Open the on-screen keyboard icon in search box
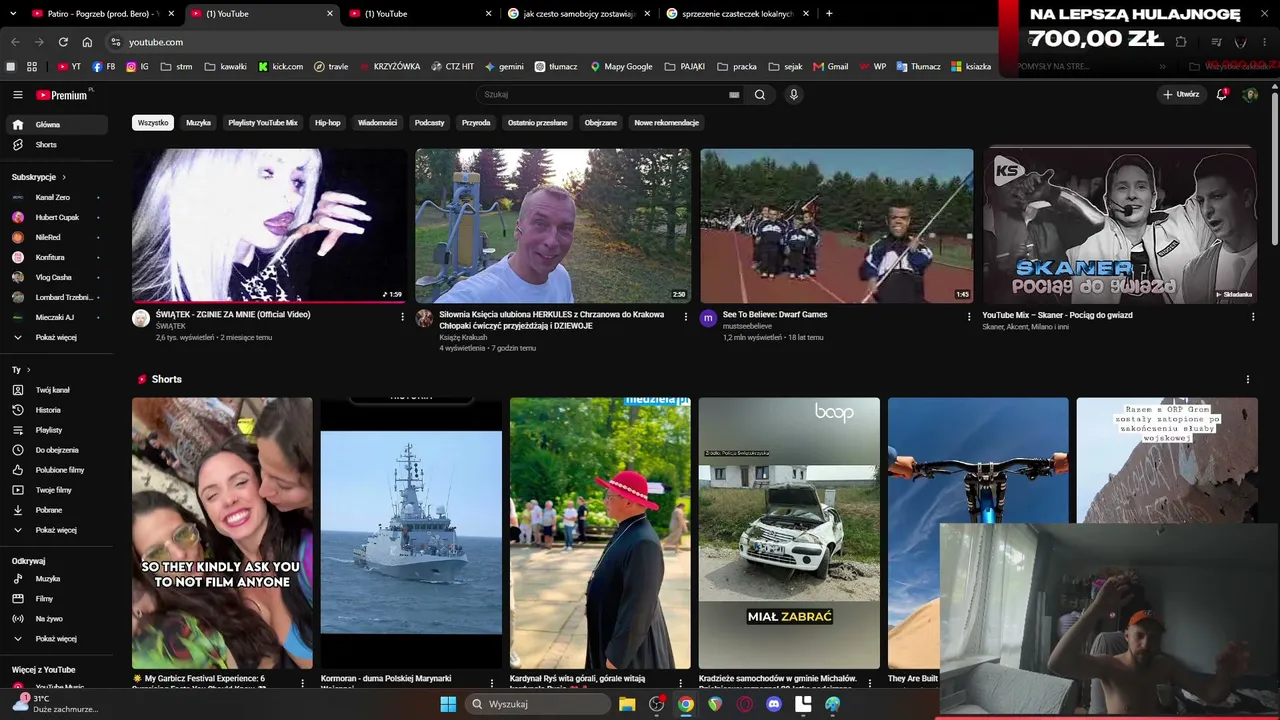Image resolution: width=1280 pixels, height=720 pixels. click(734, 95)
